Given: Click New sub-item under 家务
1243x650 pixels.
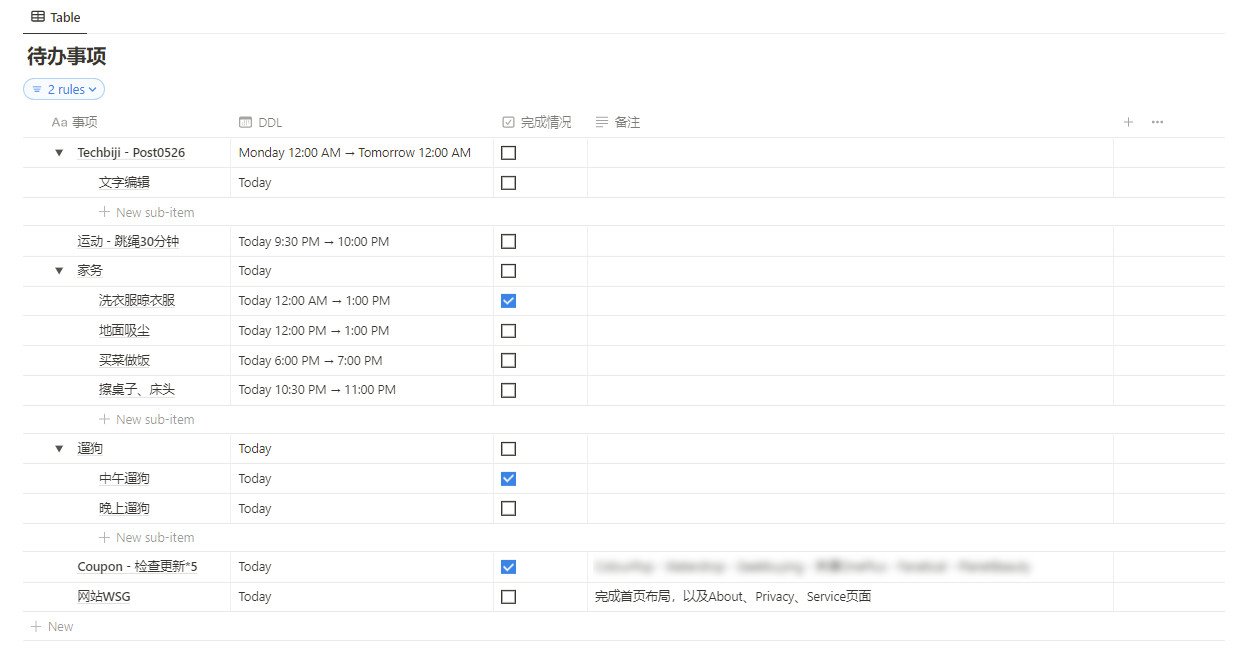Looking at the screenshot, I should pos(147,419).
